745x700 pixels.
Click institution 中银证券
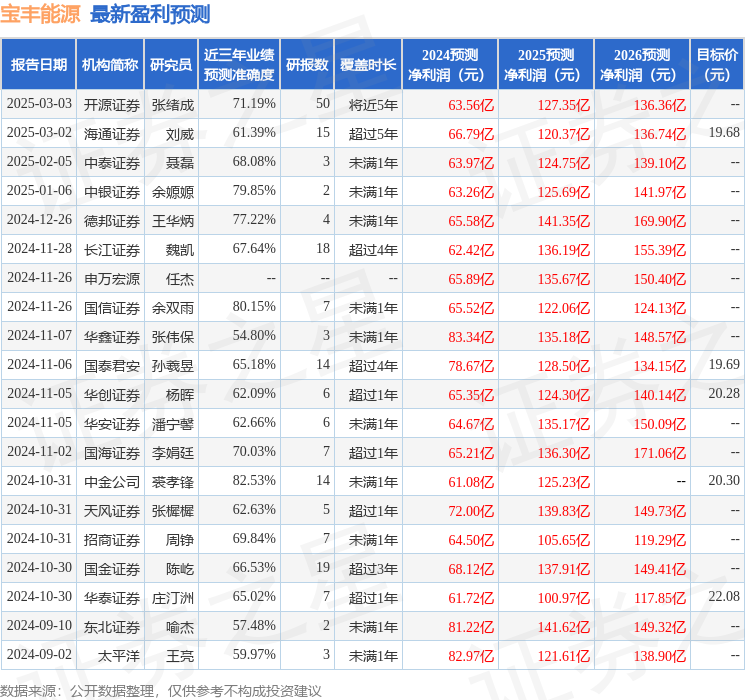112,192
